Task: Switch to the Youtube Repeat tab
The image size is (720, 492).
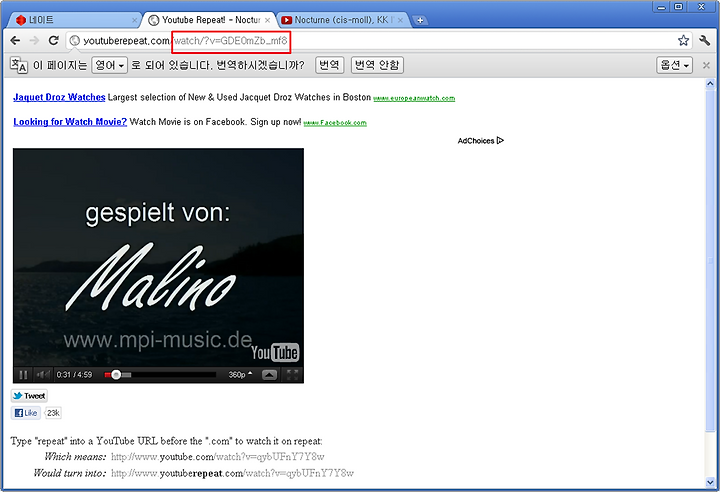Action: [x=209, y=20]
